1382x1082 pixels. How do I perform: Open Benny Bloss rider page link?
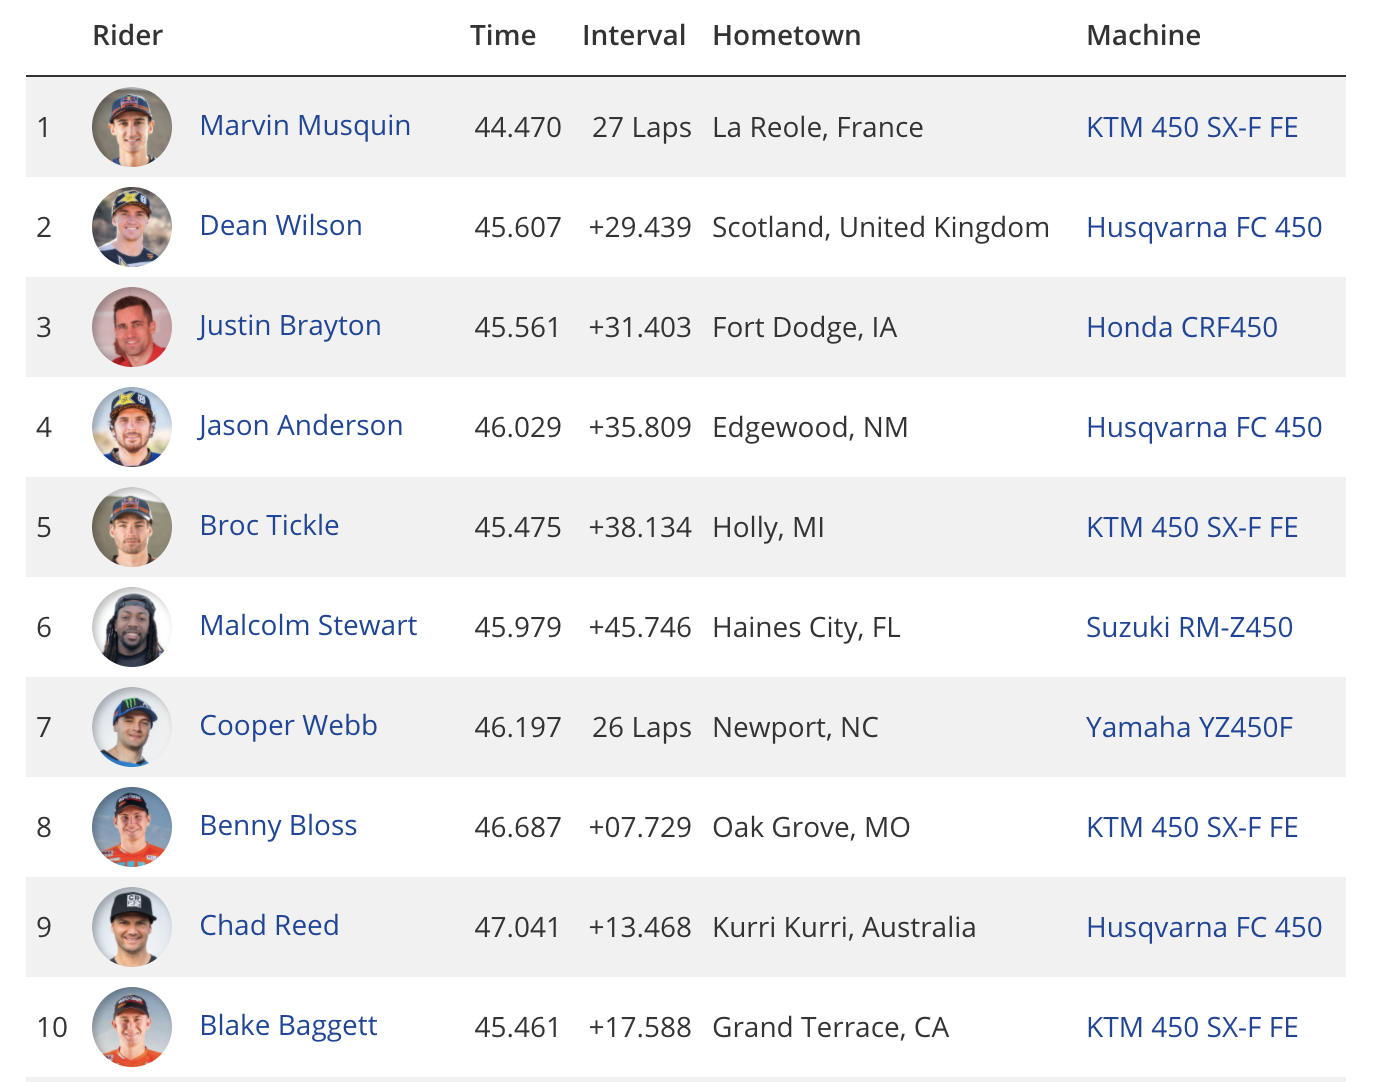278,826
